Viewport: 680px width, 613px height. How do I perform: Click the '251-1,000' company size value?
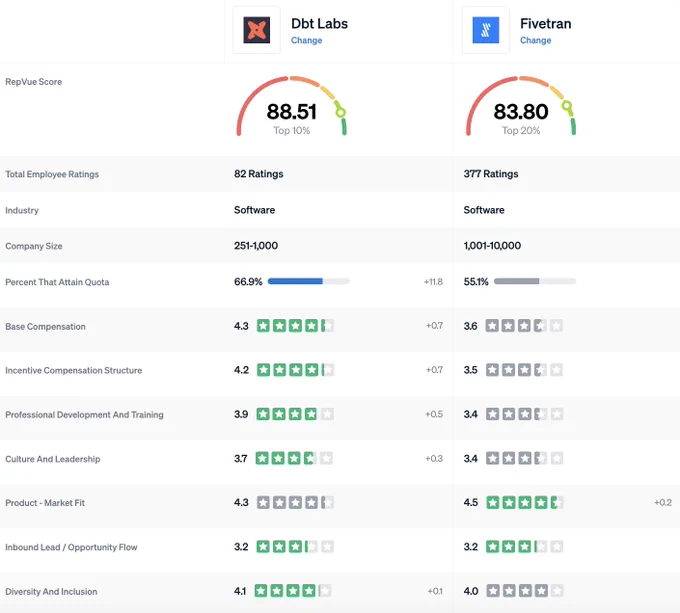(256, 246)
